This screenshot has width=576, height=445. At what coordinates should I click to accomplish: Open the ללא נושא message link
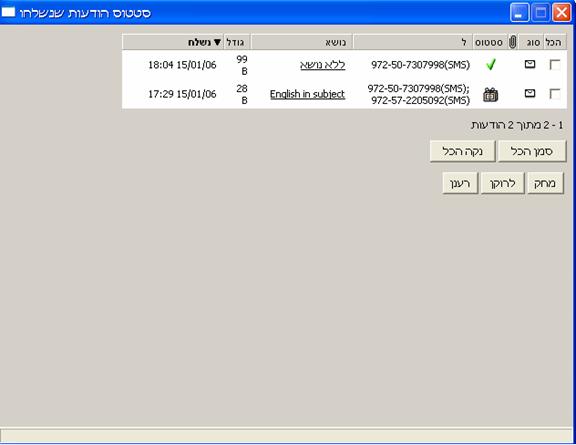click(x=323, y=65)
